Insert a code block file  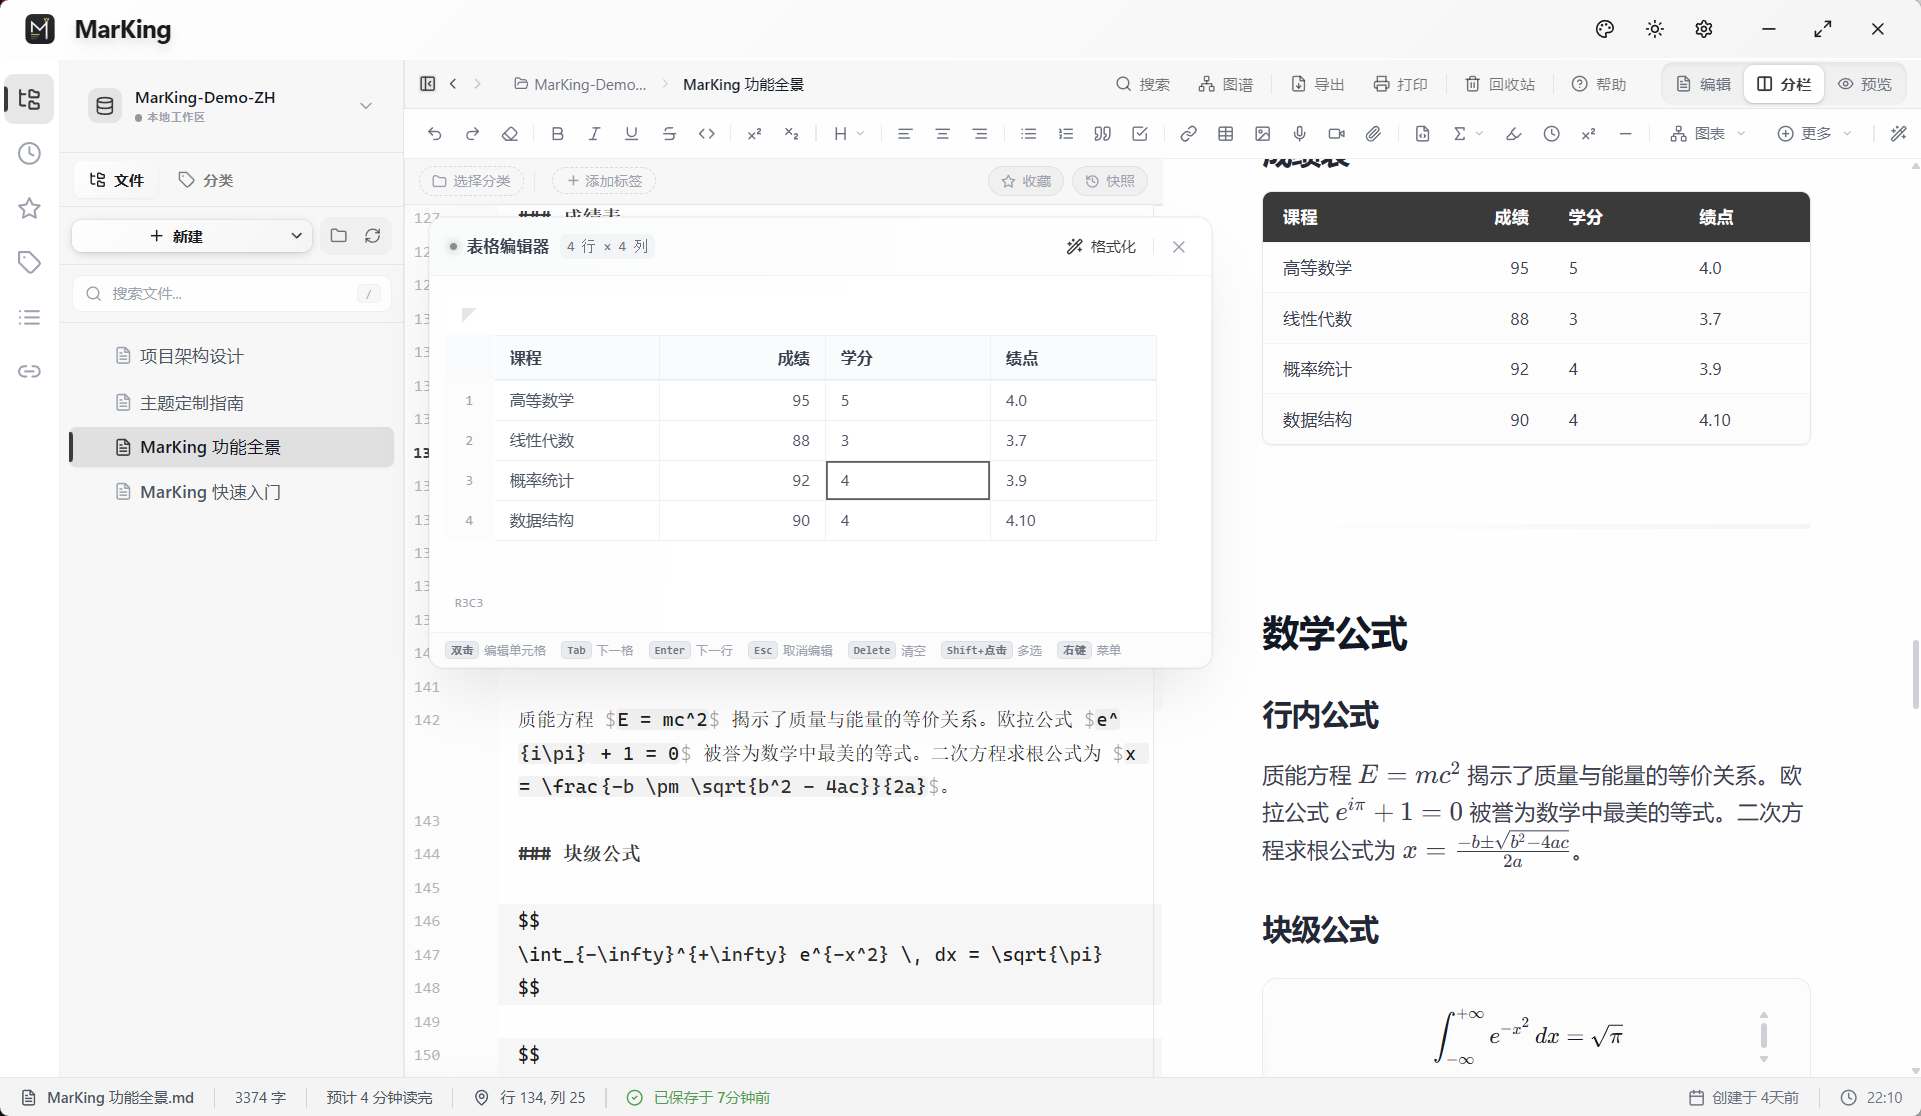pos(1422,134)
